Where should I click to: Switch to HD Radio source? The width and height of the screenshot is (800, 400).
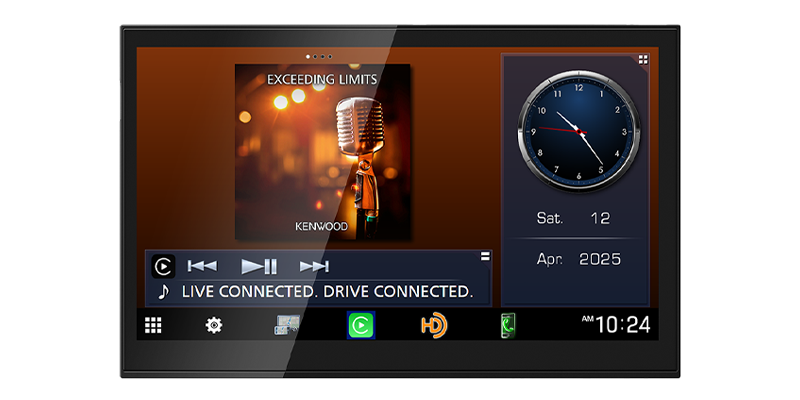433,325
